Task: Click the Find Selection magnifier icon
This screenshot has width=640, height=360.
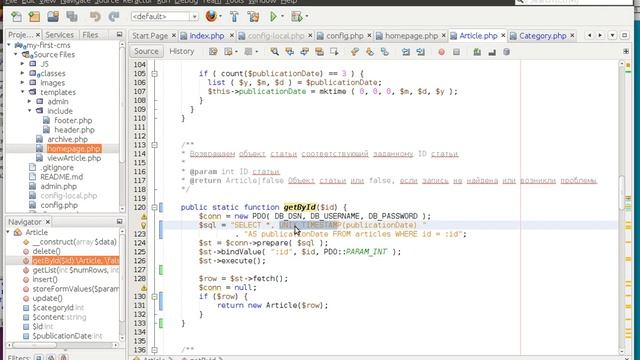Action: tap(275, 52)
